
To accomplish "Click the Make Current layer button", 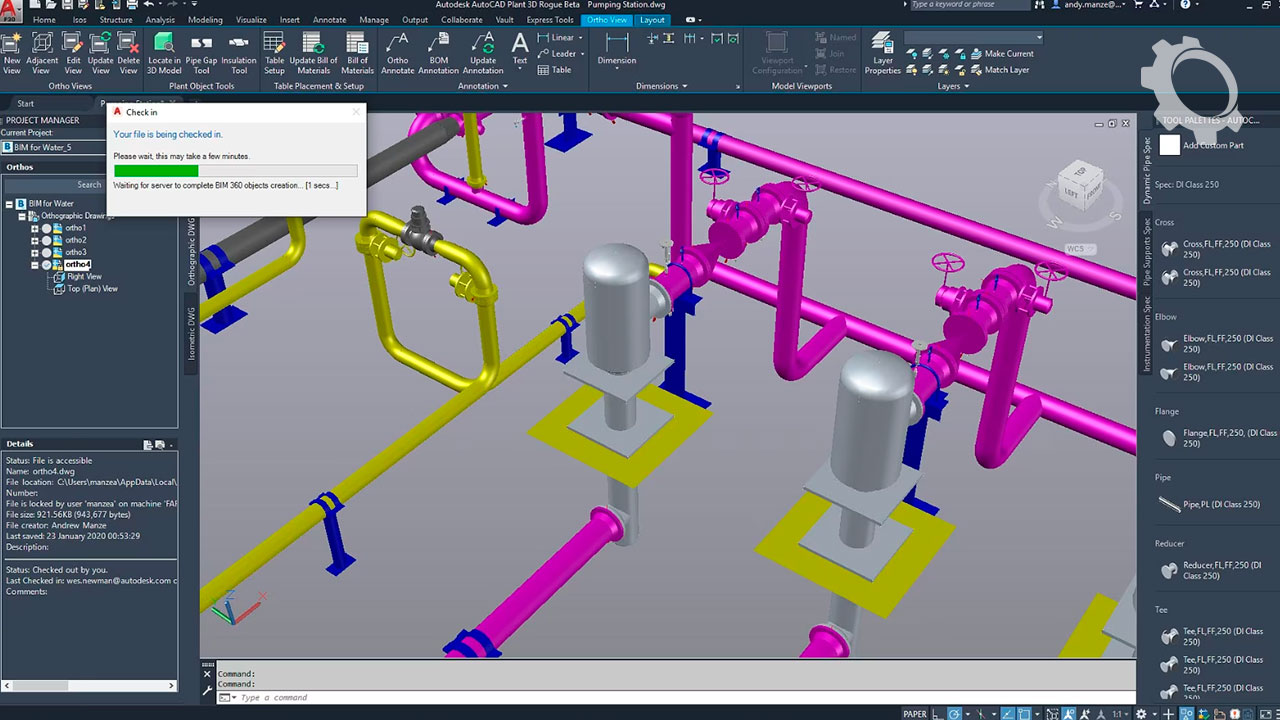I will coord(1008,54).
